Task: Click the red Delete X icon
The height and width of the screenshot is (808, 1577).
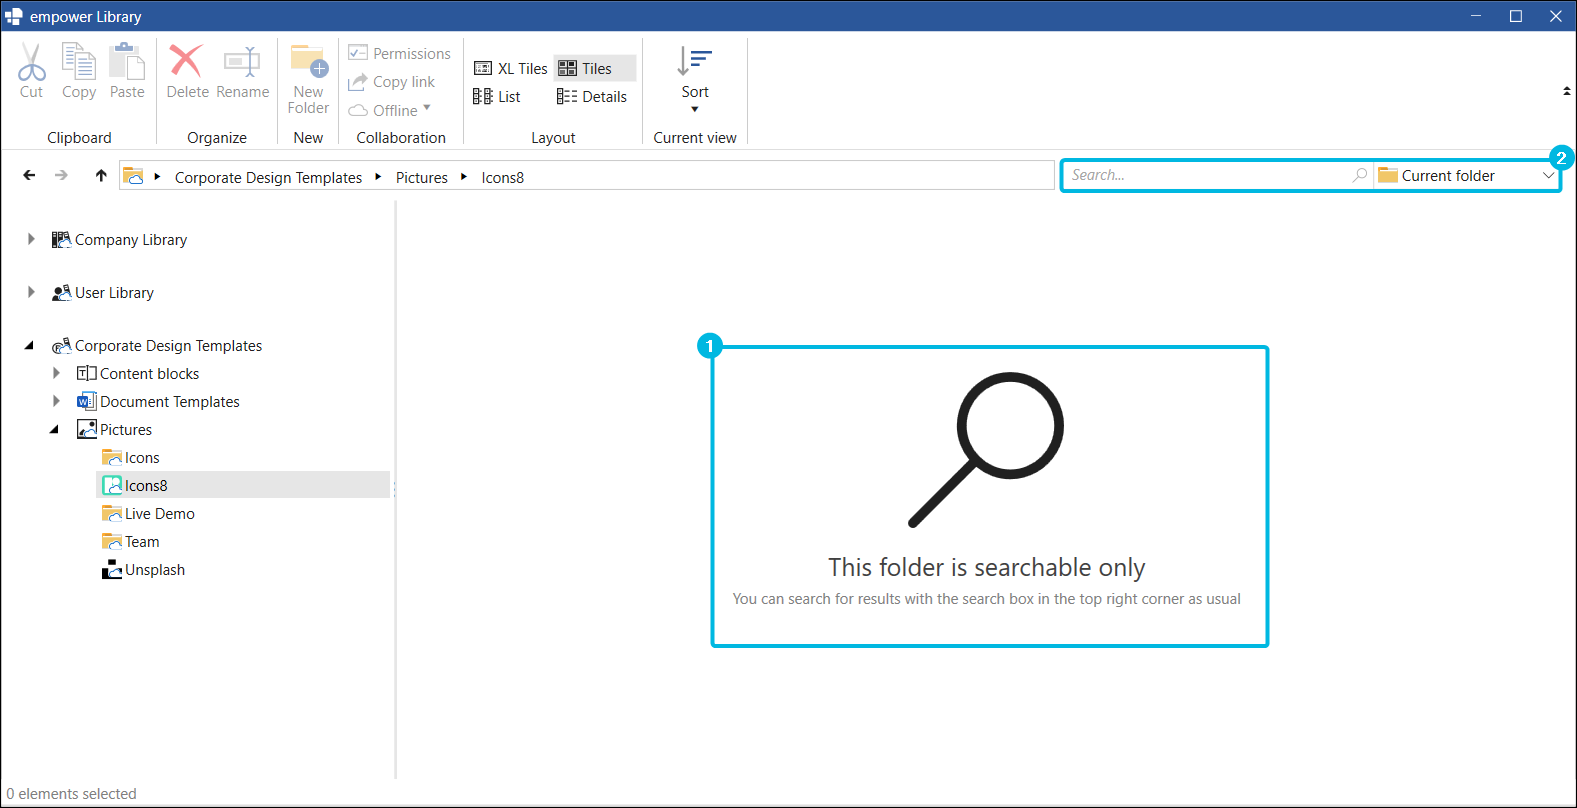Action: tap(186, 61)
